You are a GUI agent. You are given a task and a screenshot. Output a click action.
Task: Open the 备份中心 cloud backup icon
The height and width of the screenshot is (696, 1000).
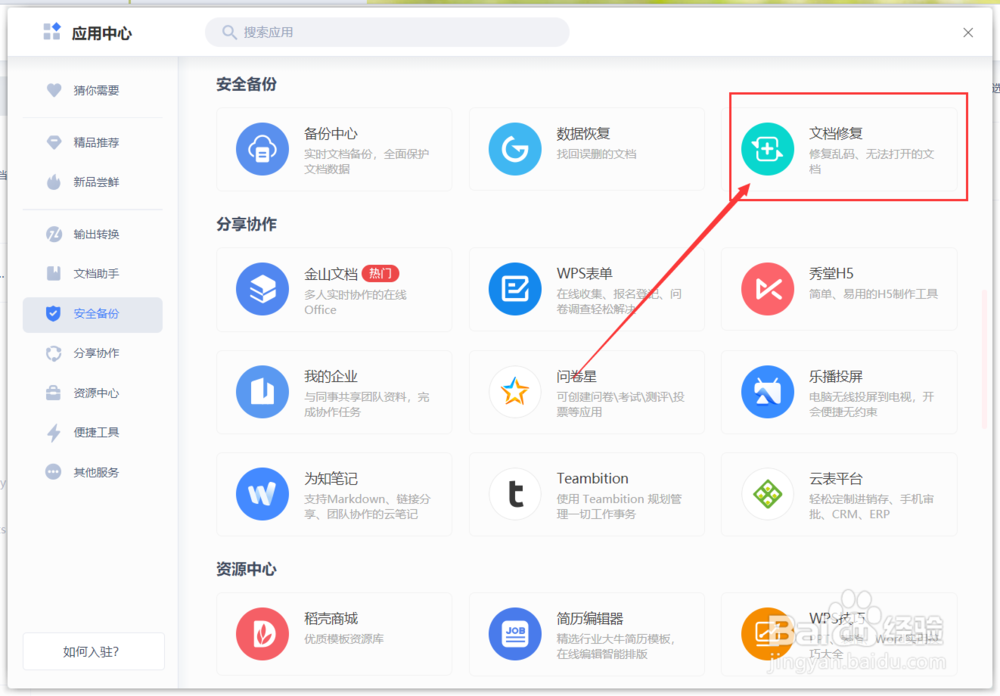(262, 149)
